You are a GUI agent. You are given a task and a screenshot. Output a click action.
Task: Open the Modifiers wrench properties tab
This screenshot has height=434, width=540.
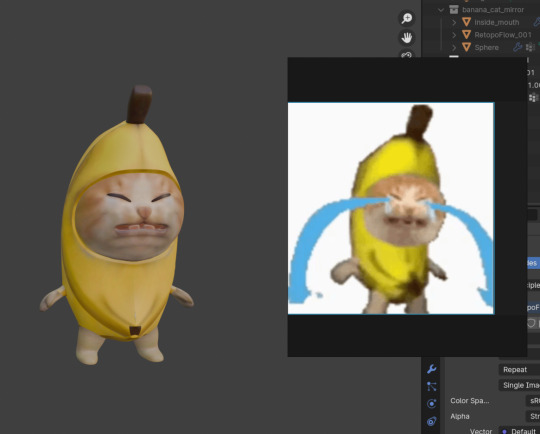tap(432, 369)
